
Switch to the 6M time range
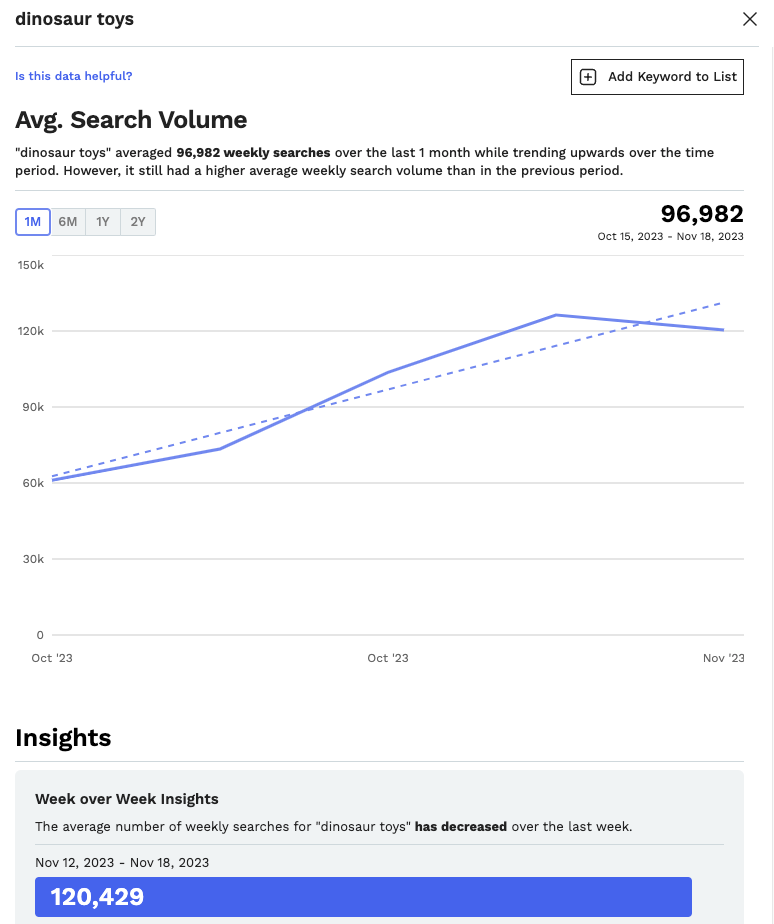coord(68,222)
